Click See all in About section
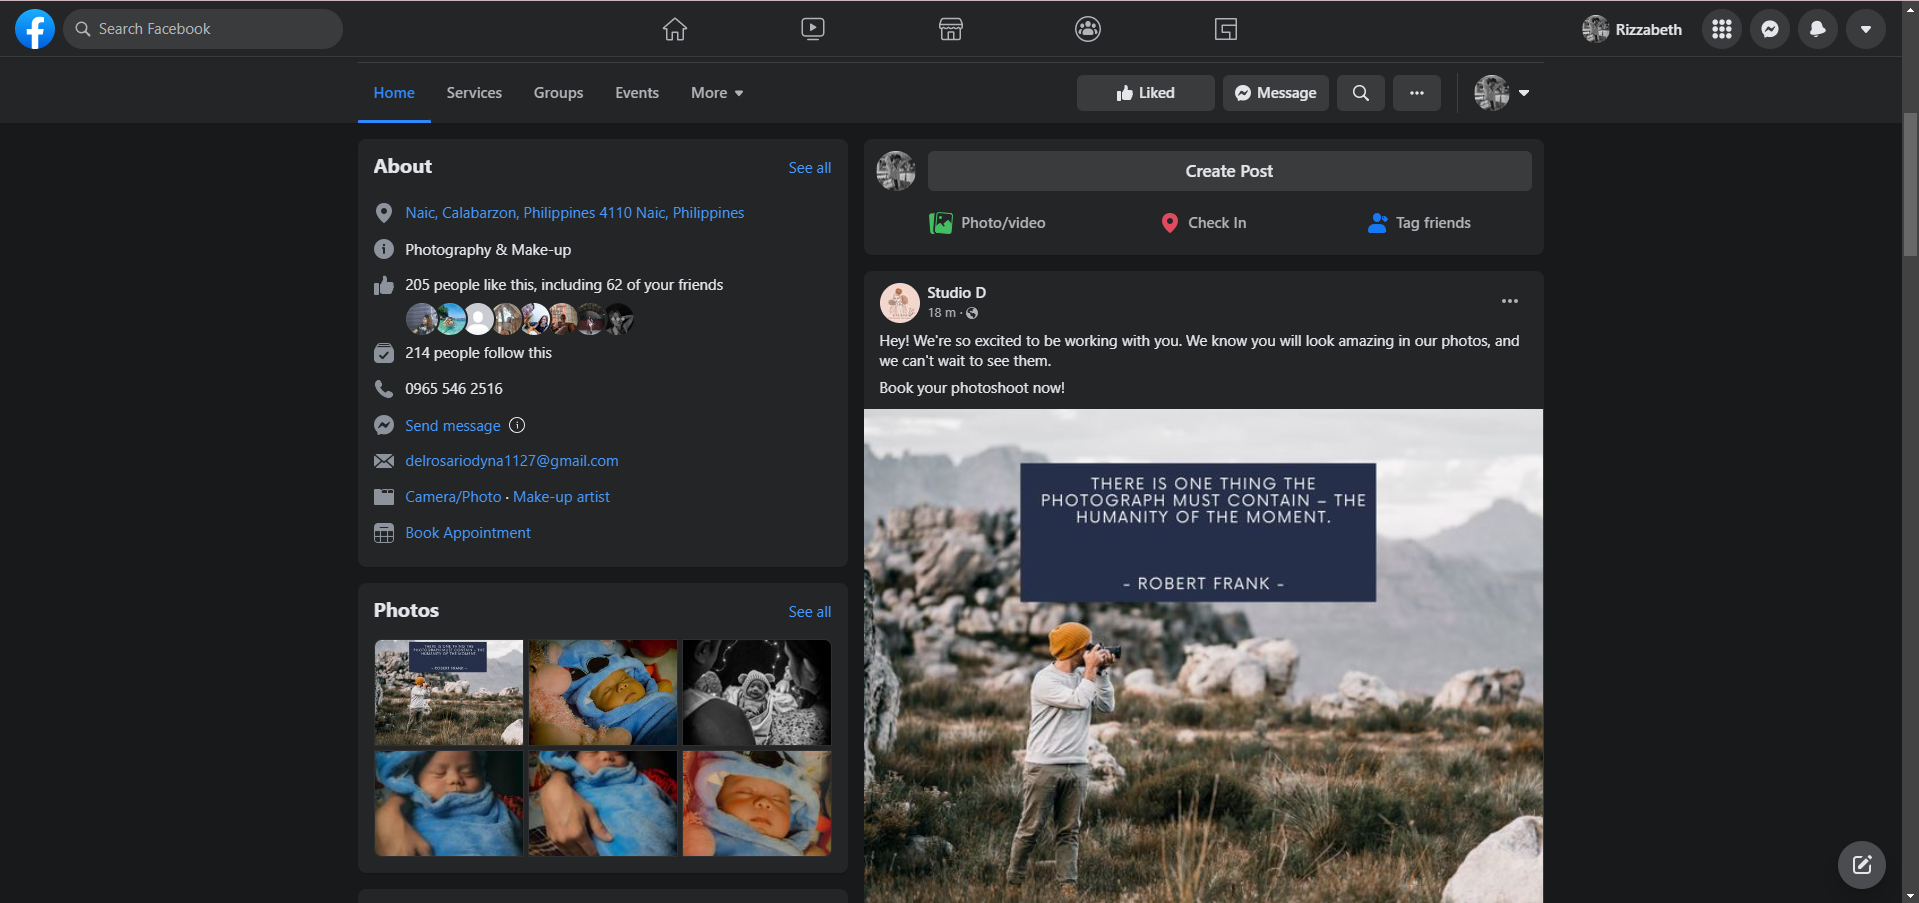Screen dimensions: 1919x903 pyautogui.click(x=810, y=168)
